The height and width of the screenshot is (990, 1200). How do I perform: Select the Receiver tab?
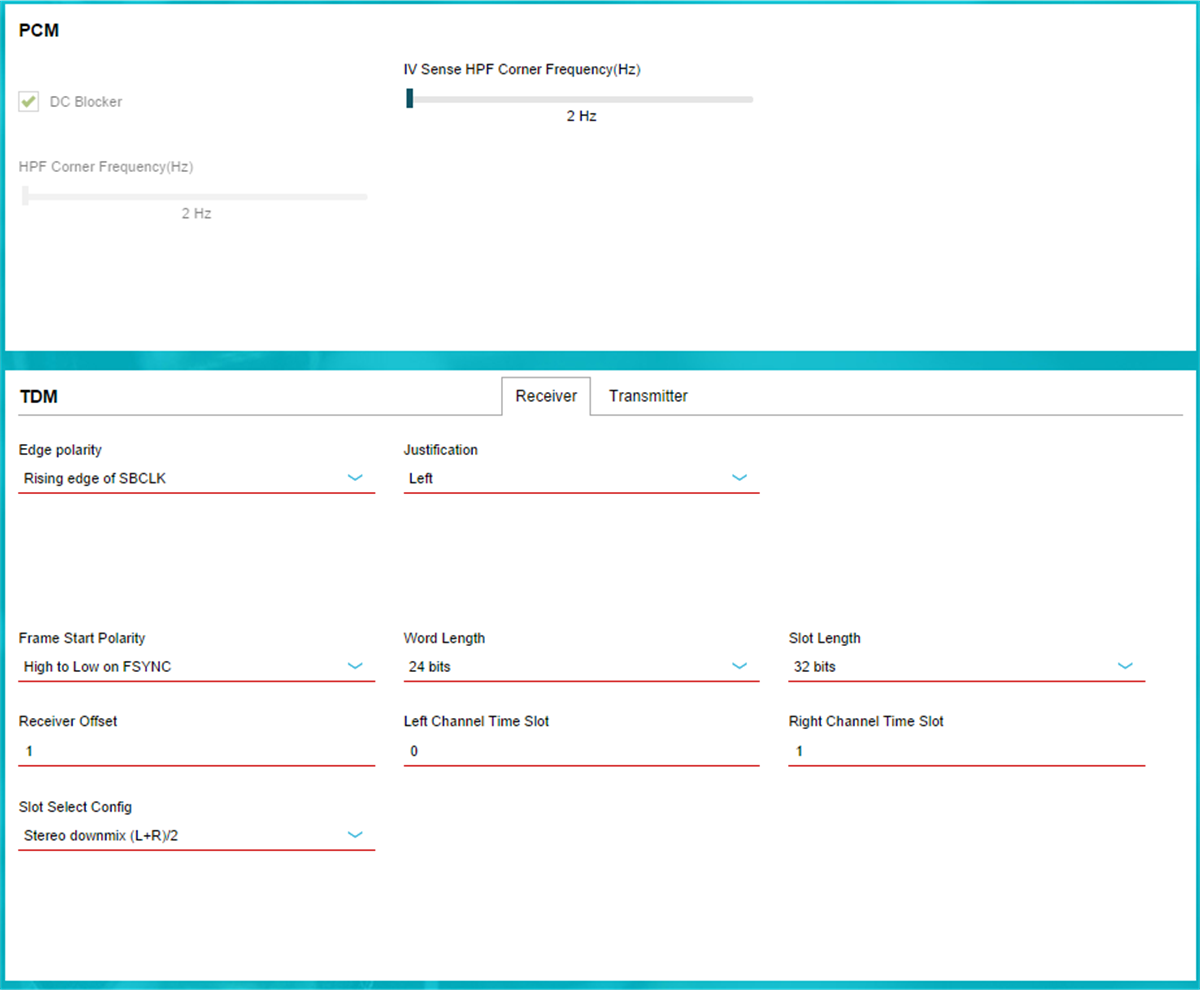pos(546,396)
